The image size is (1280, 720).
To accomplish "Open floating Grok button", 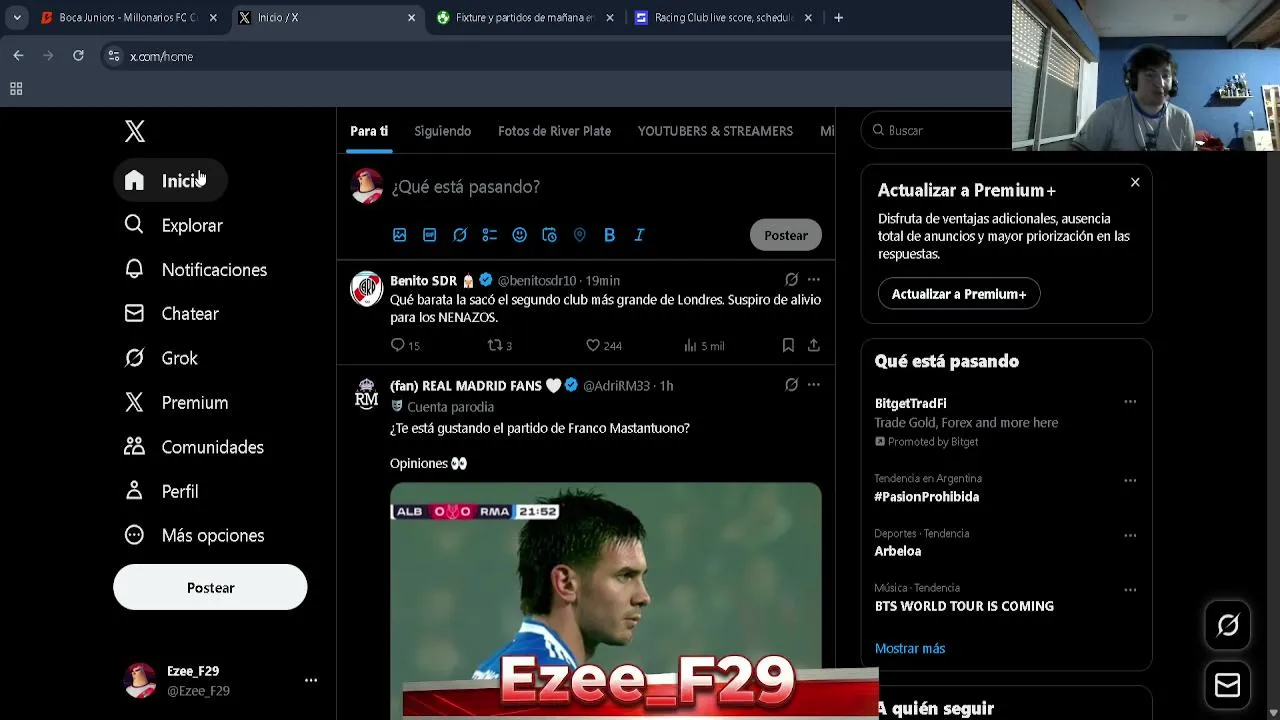I will coord(1228,626).
